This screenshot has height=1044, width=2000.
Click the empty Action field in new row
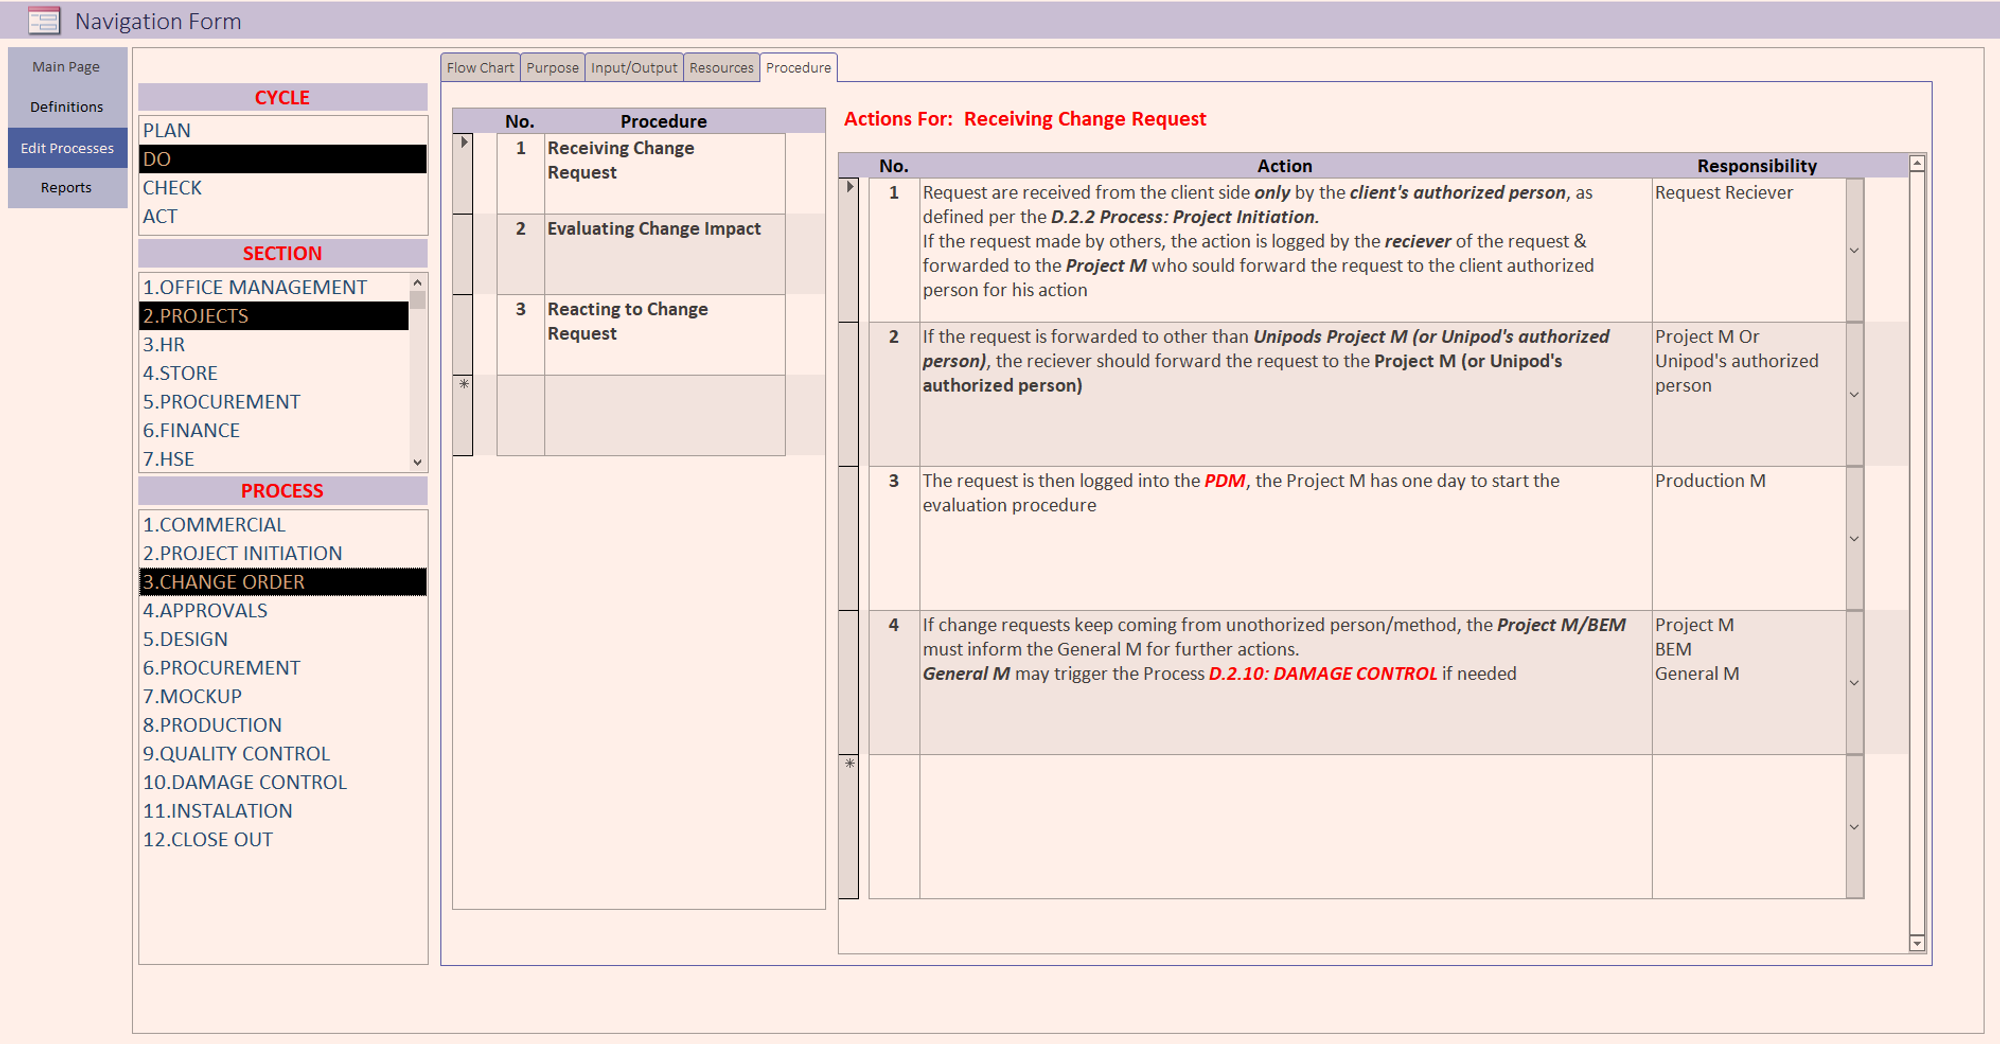1284,826
